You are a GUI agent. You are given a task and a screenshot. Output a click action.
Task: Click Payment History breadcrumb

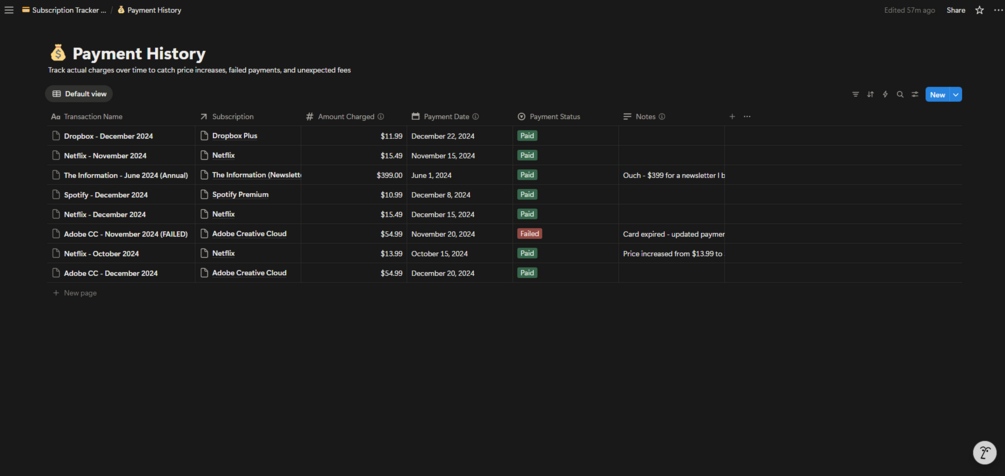[x=149, y=10]
